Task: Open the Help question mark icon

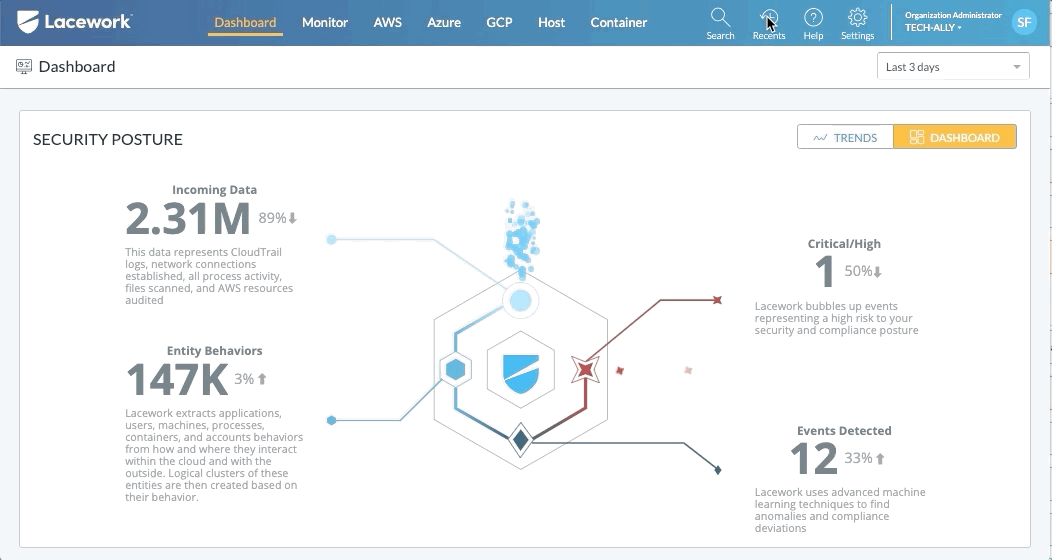Action: (x=813, y=18)
